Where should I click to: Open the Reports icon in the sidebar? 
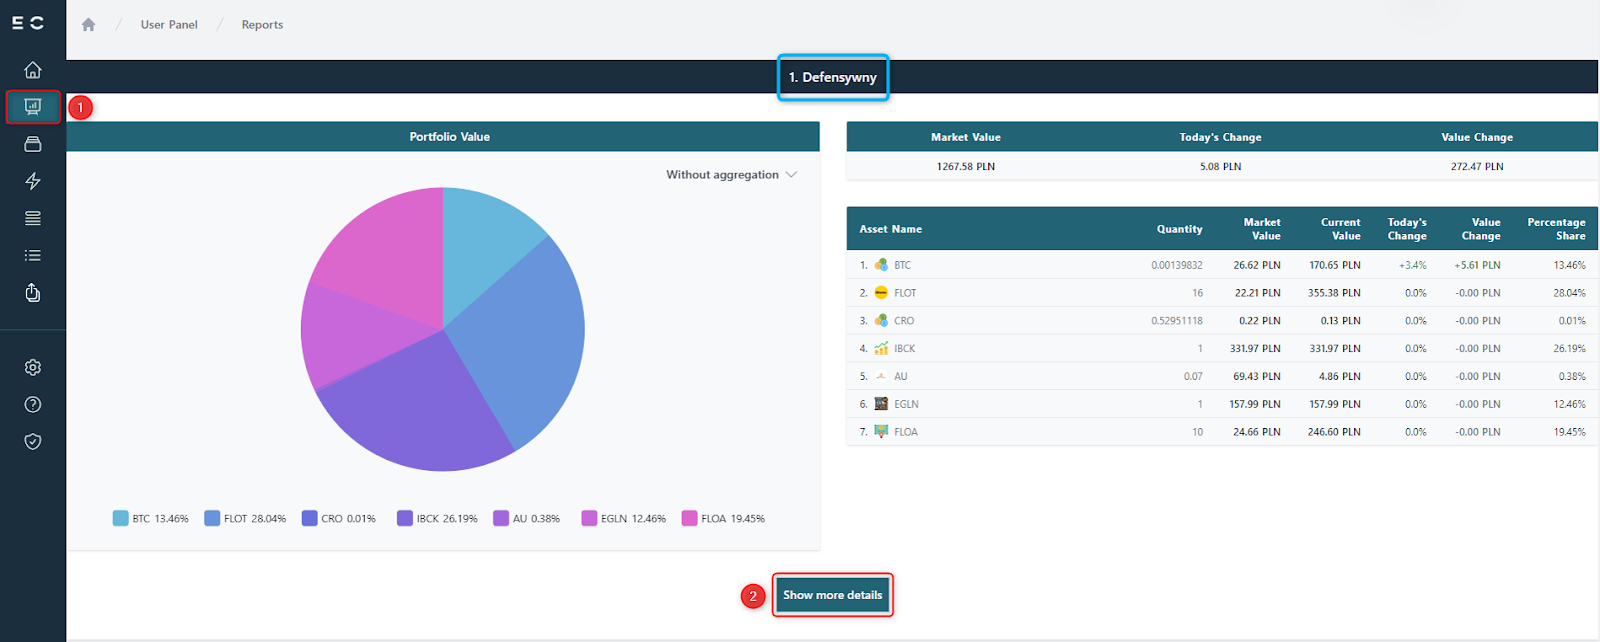pos(33,107)
